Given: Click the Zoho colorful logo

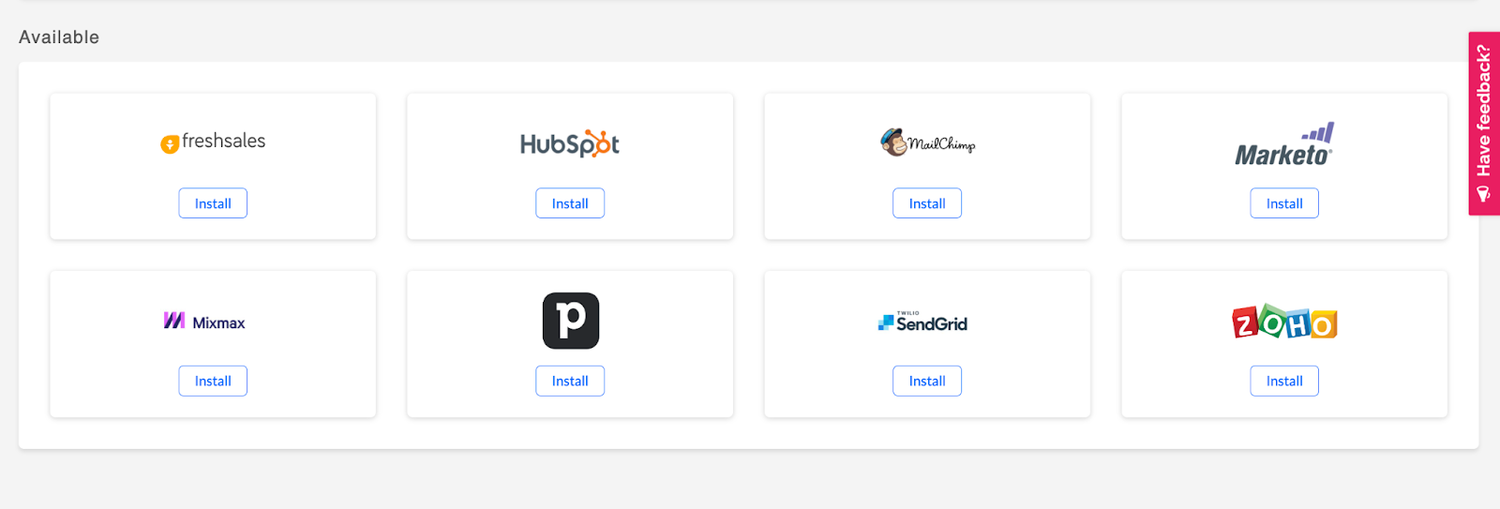Looking at the screenshot, I should point(1284,321).
